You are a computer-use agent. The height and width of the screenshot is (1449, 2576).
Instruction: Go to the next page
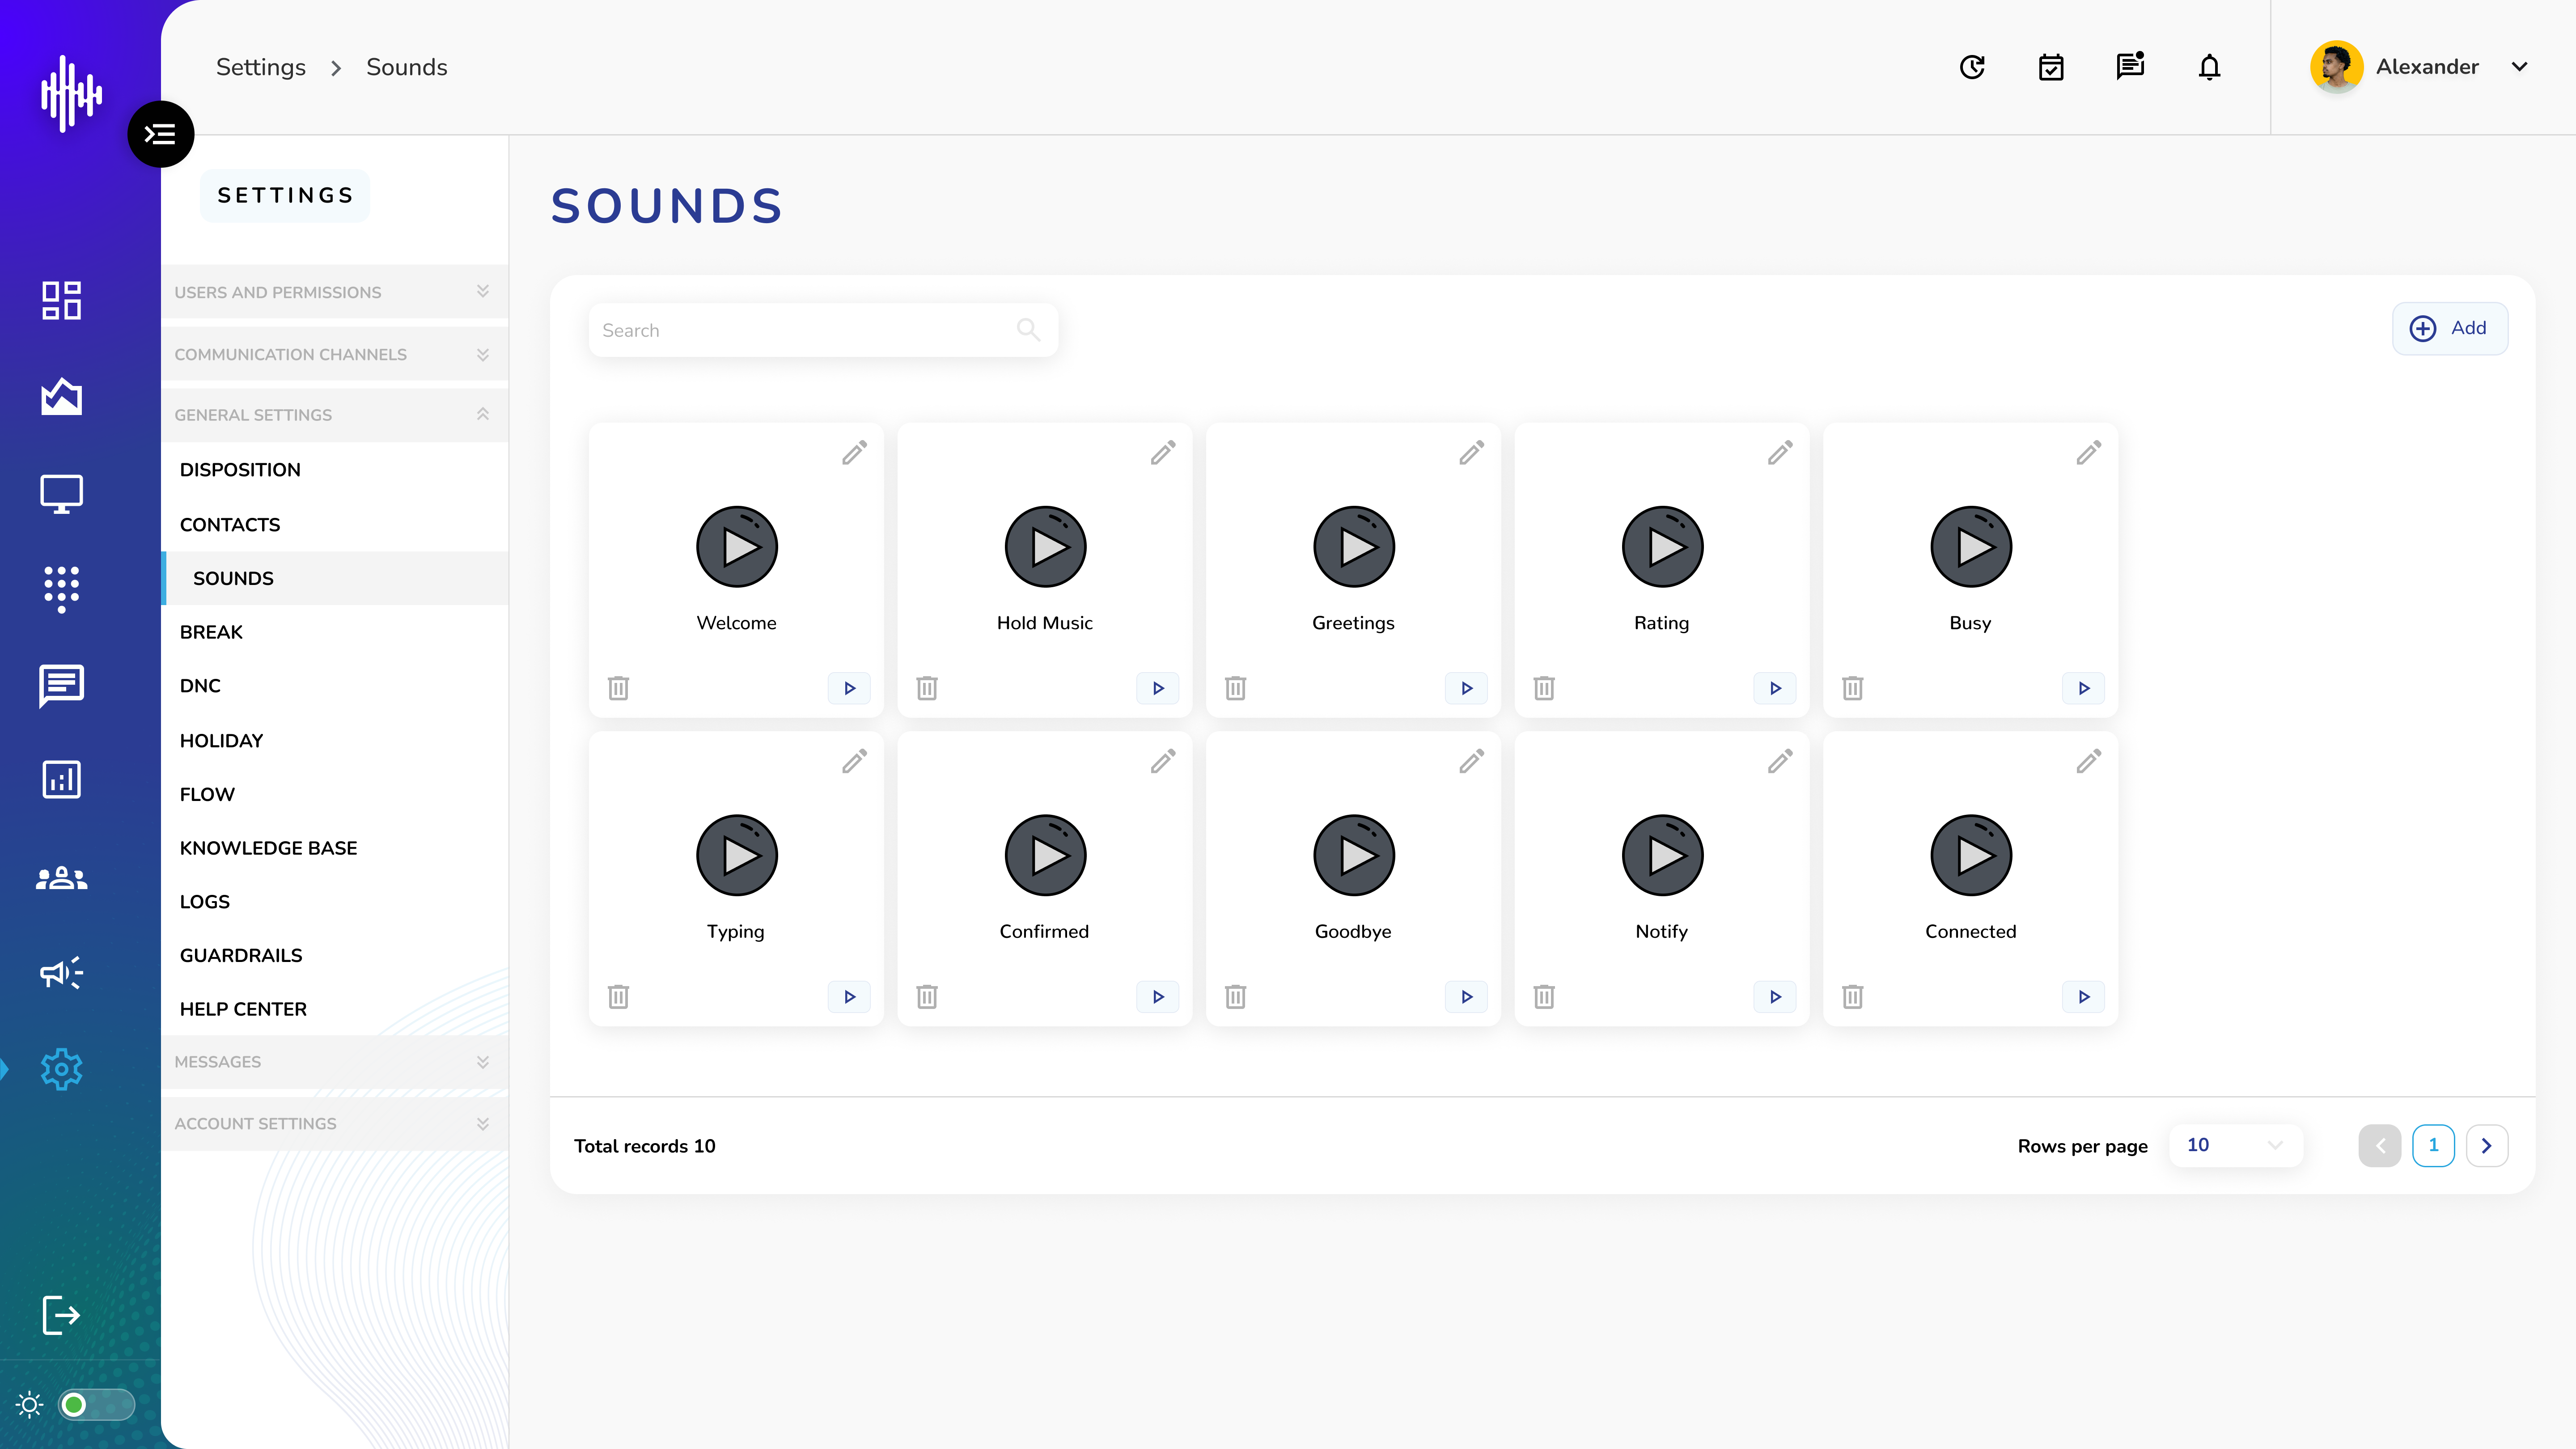coord(2487,1146)
